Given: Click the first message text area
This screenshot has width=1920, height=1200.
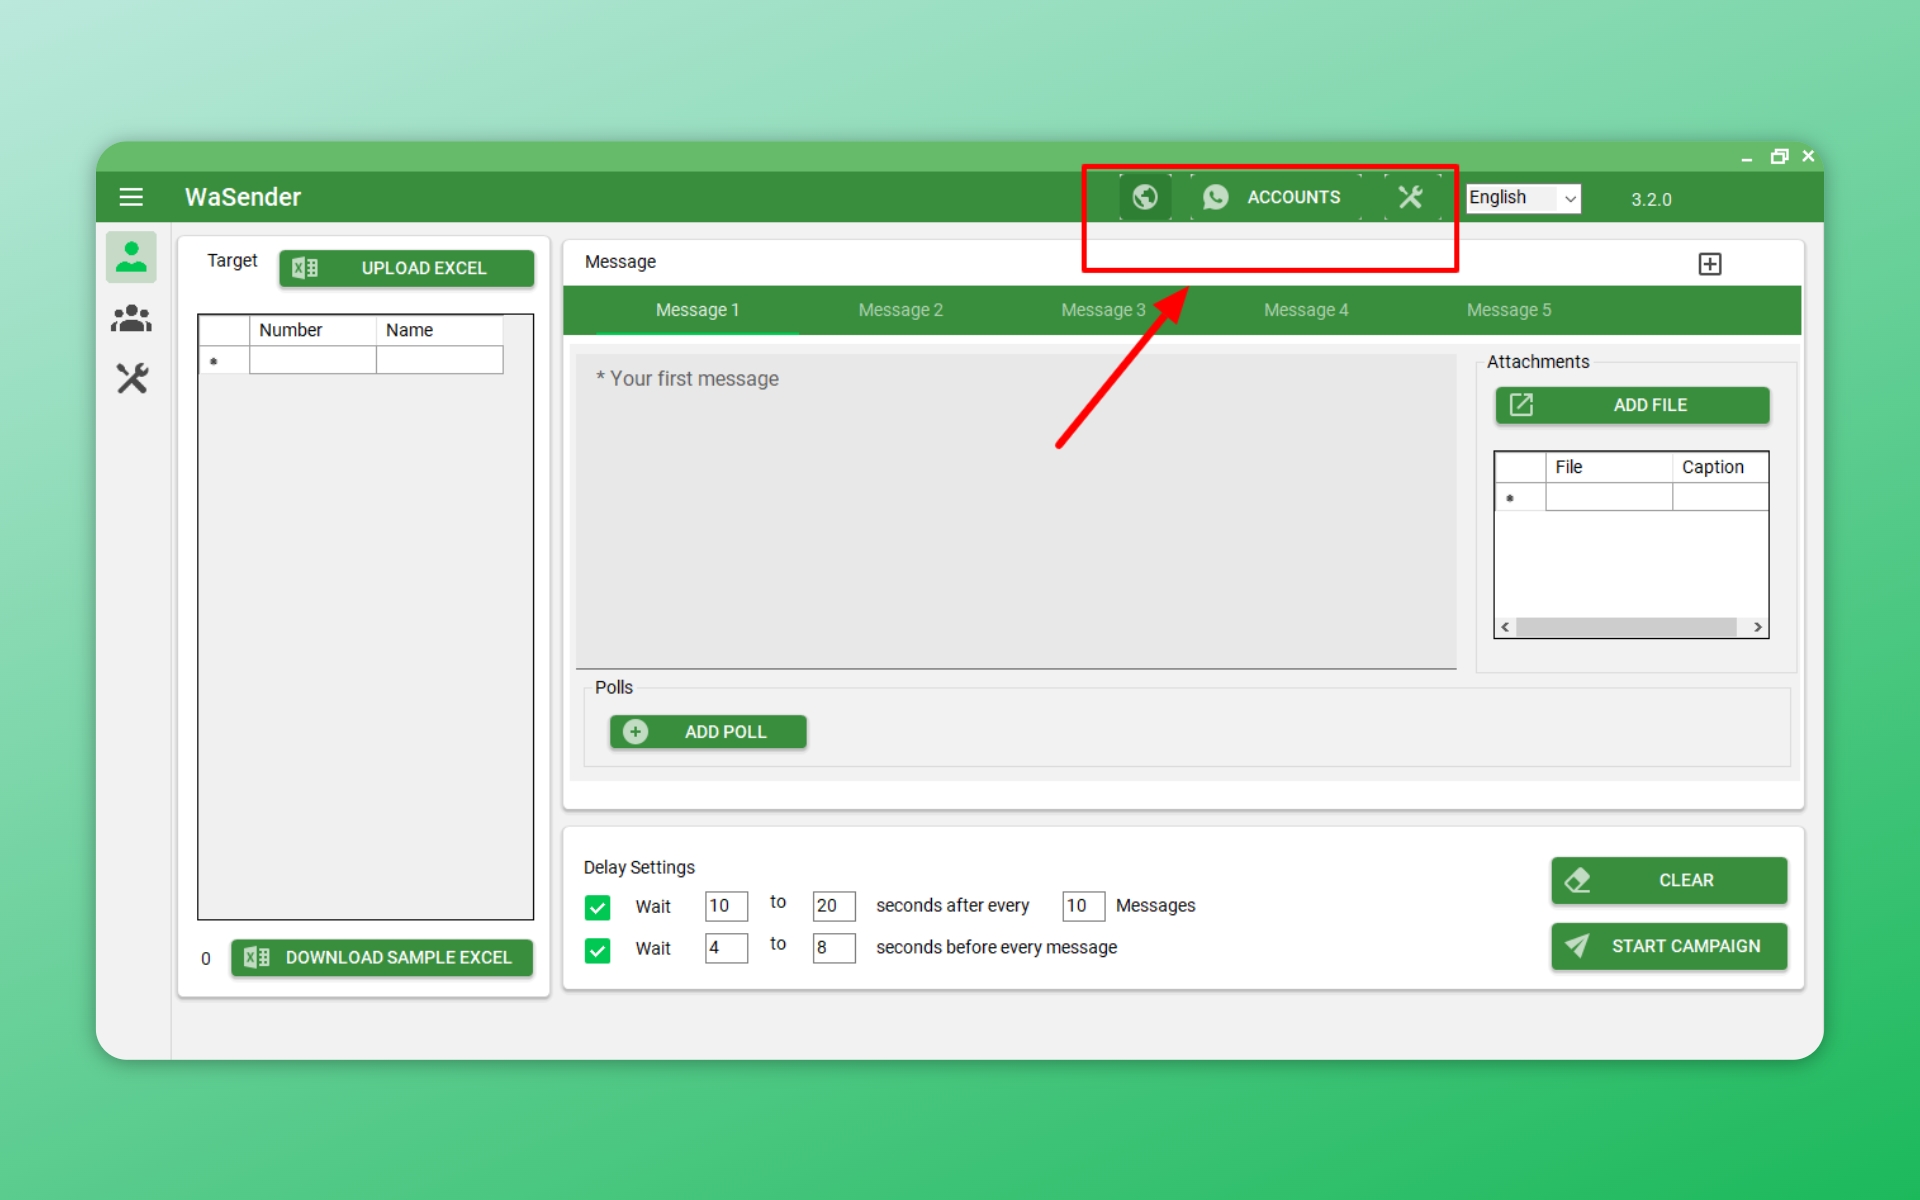Looking at the screenshot, I should [x=1015, y=510].
